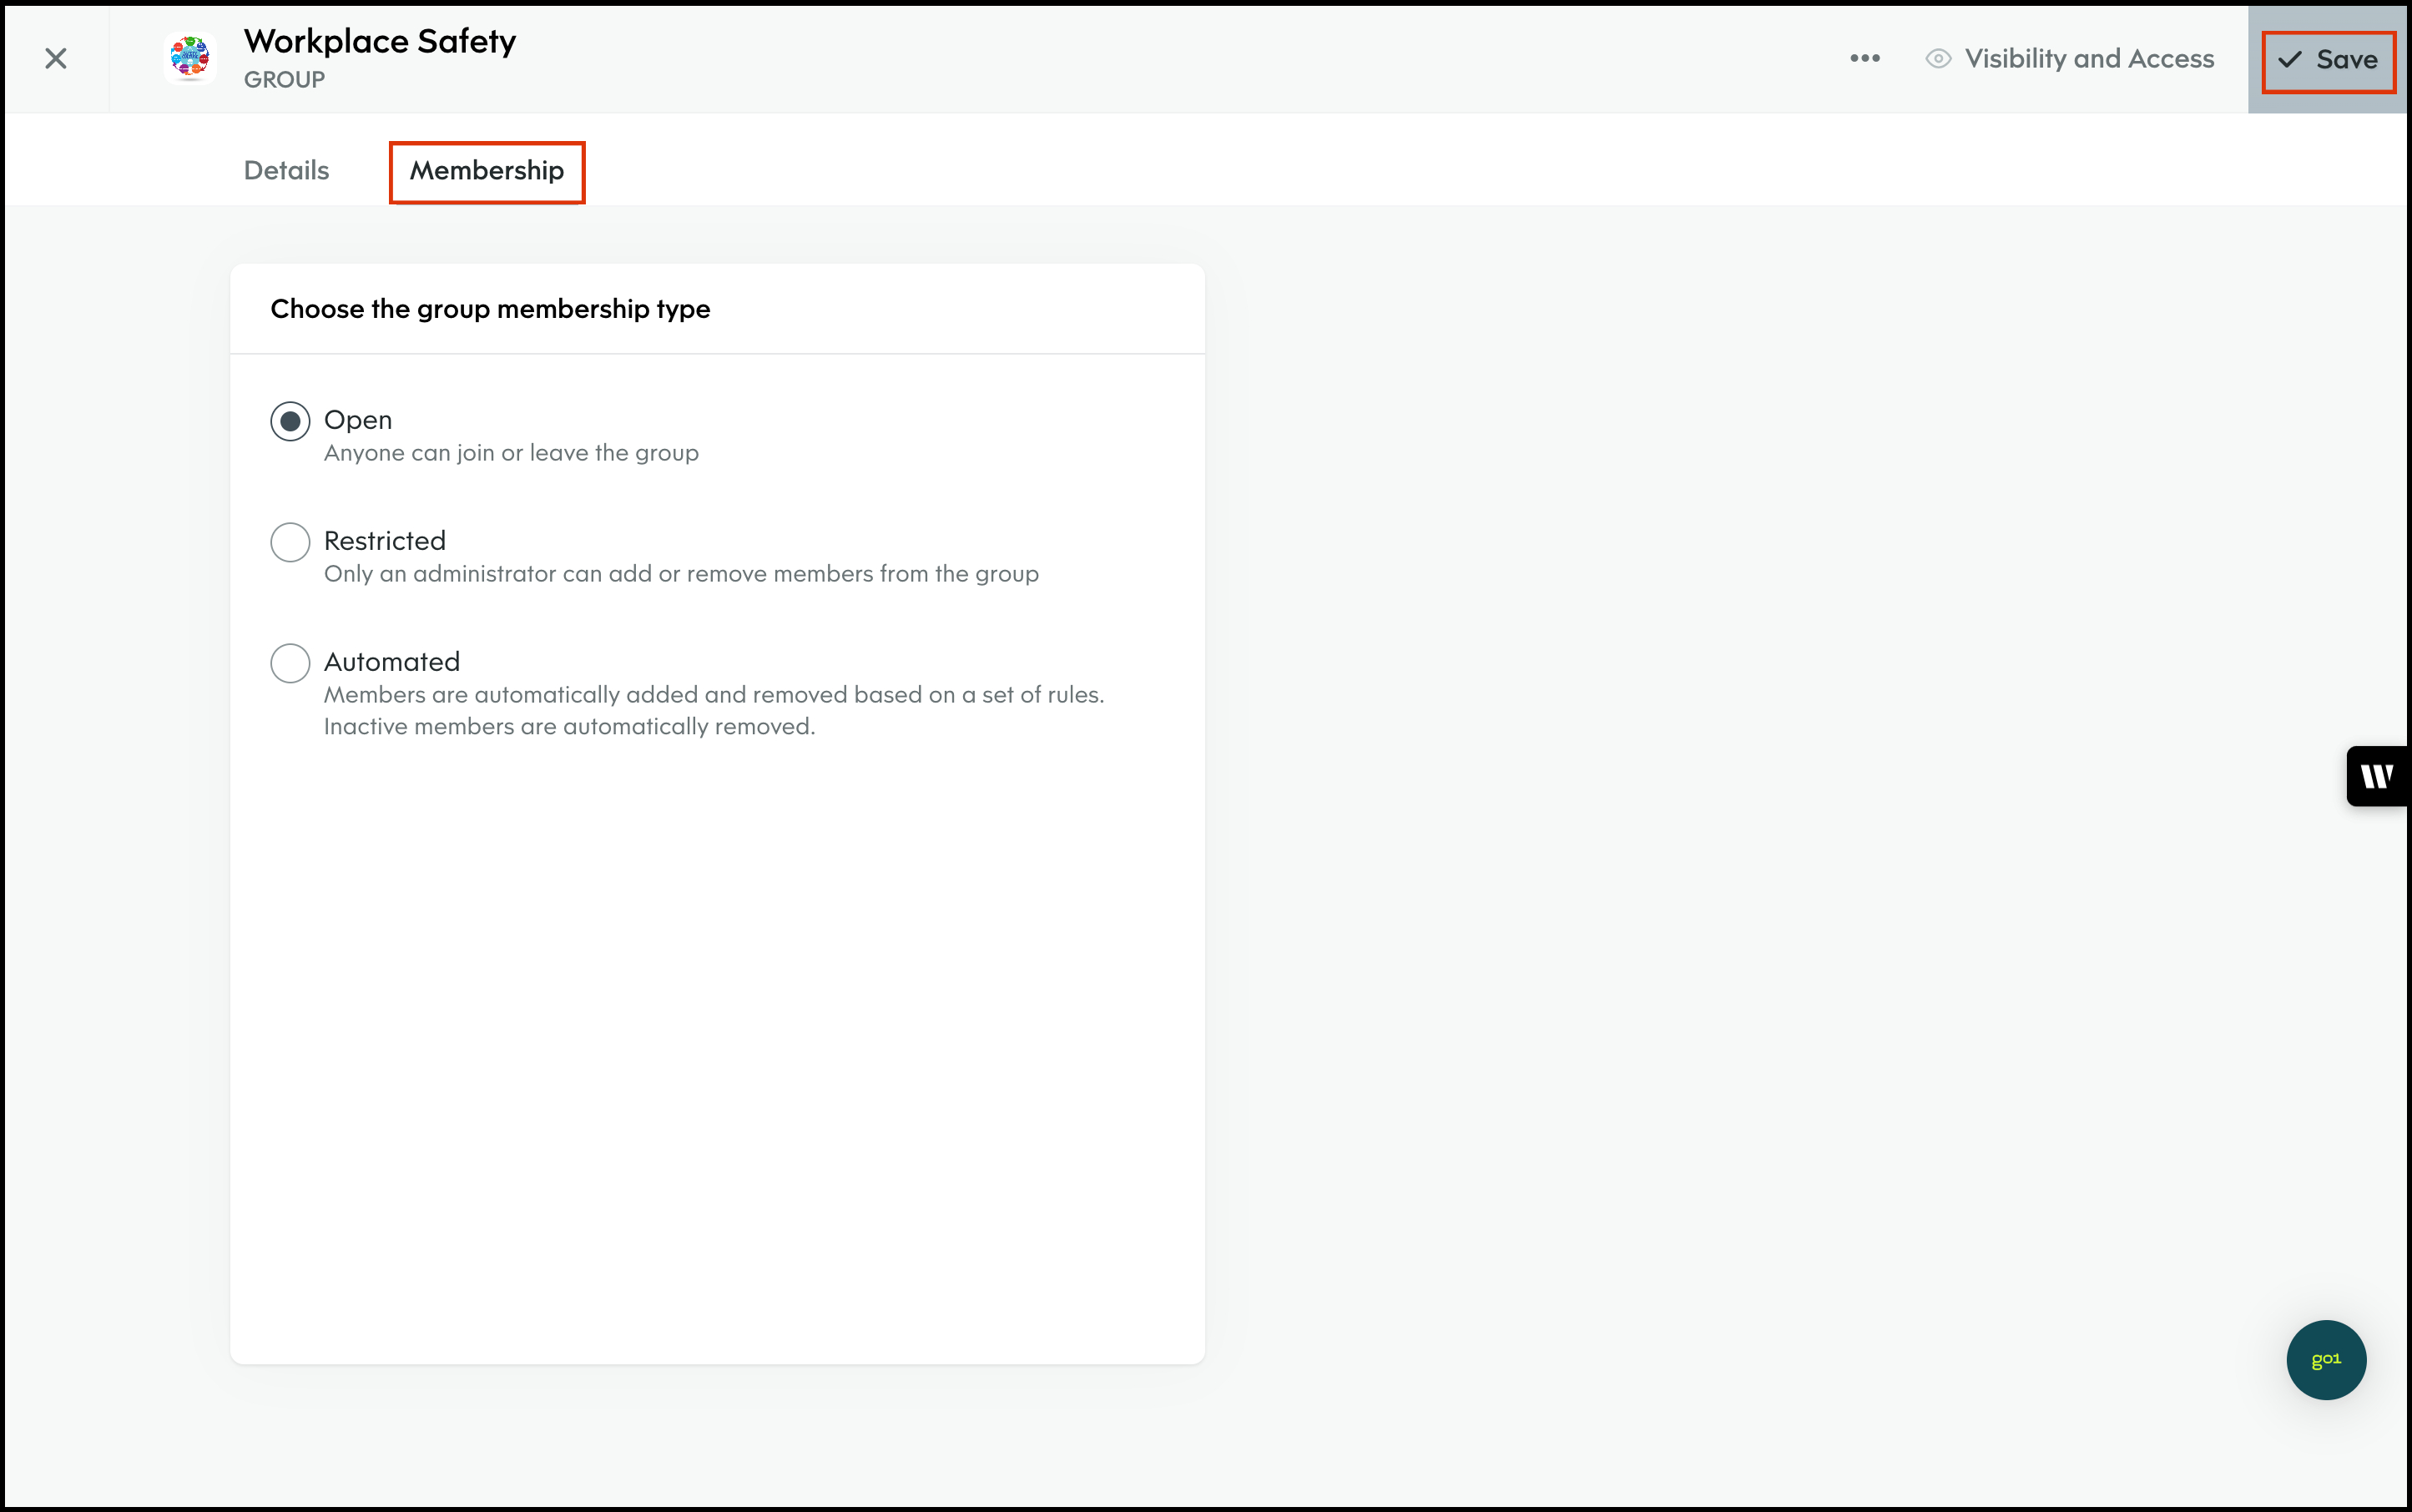This screenshot has height=1512, width=2412.
Task: Select the Open membership radio button
Action: (x=290, y=422)
